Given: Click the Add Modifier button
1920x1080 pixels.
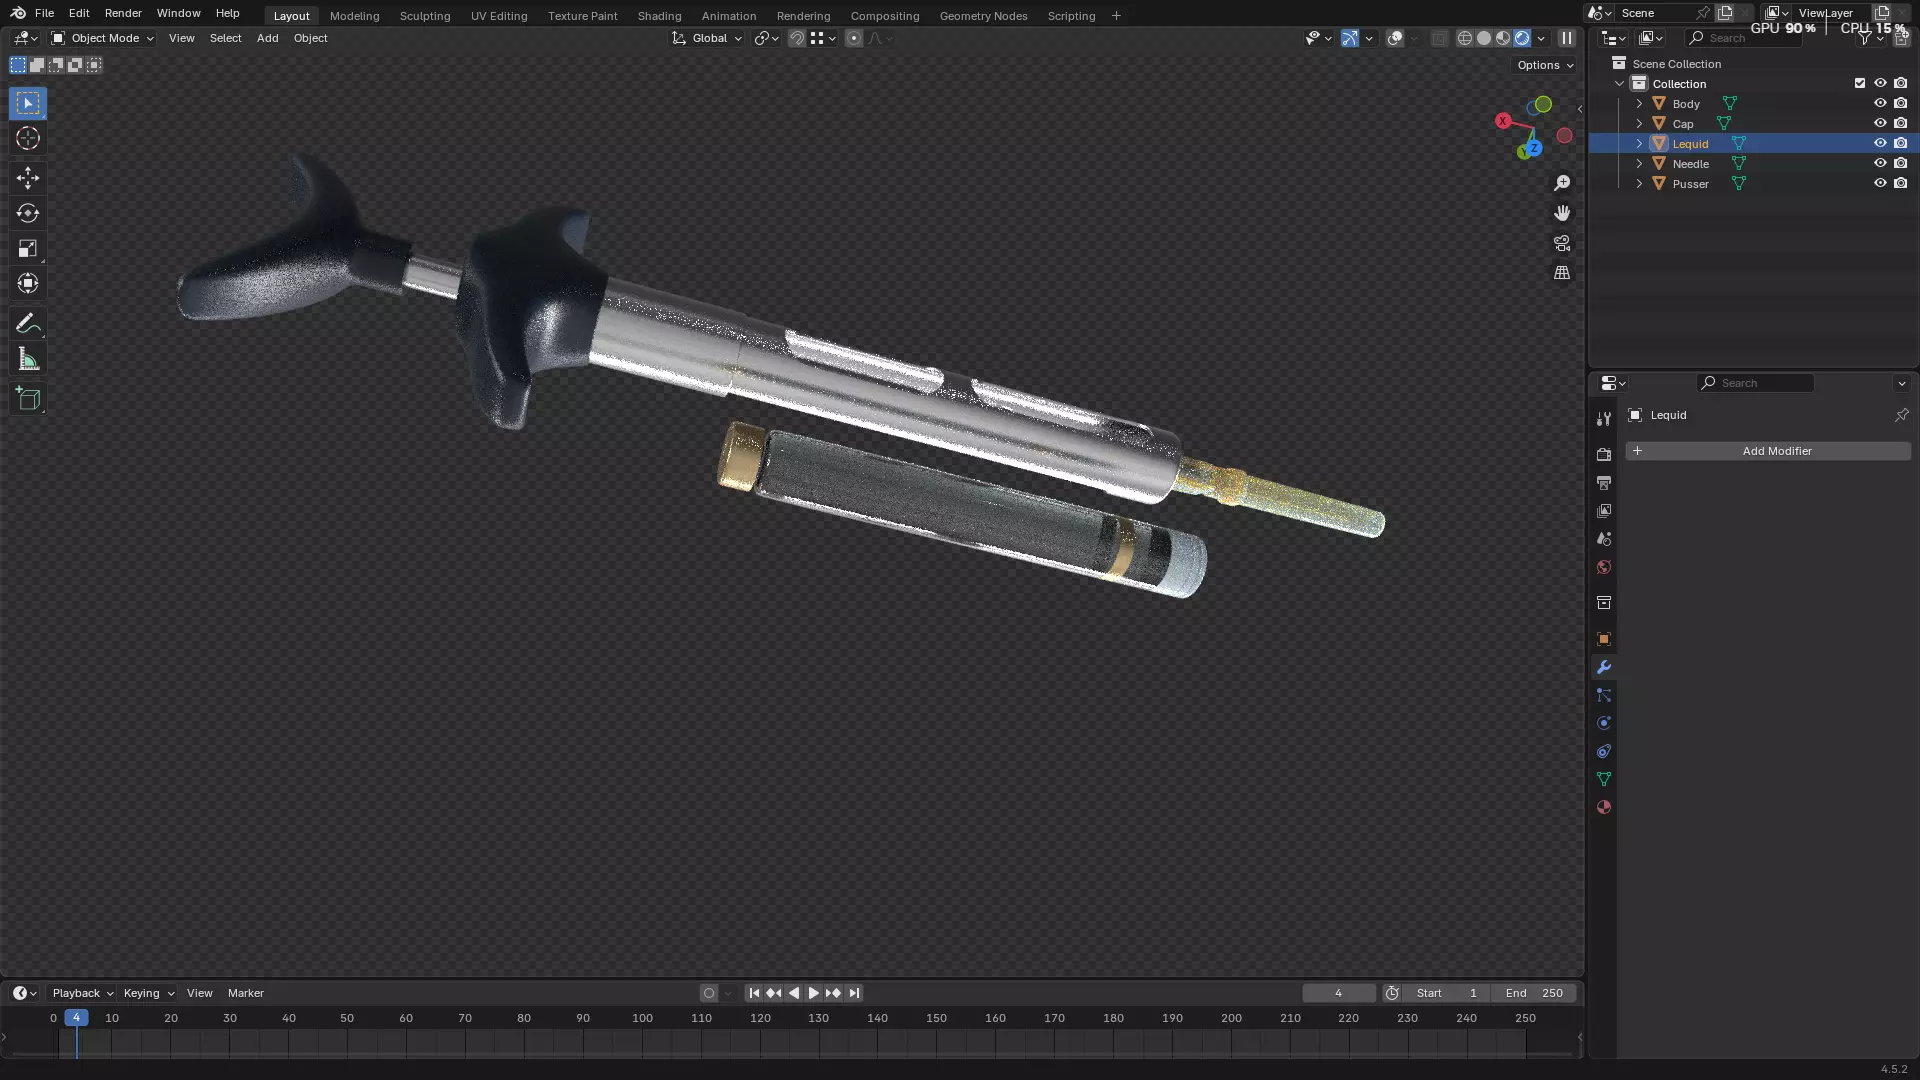Looking at the screenshot, I should (x=1768, y=451).
